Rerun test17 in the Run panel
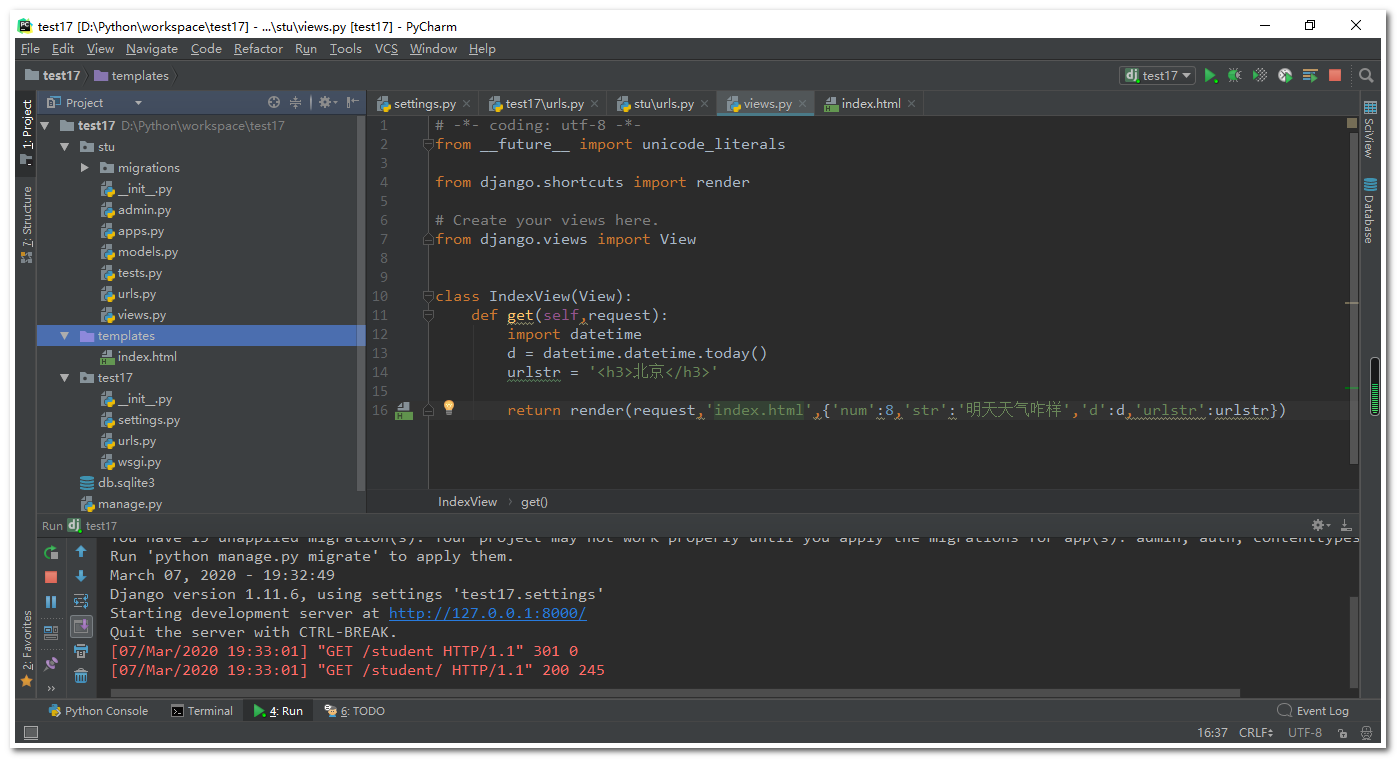The width and height of the screenshot is (1397, 759). 51,552
